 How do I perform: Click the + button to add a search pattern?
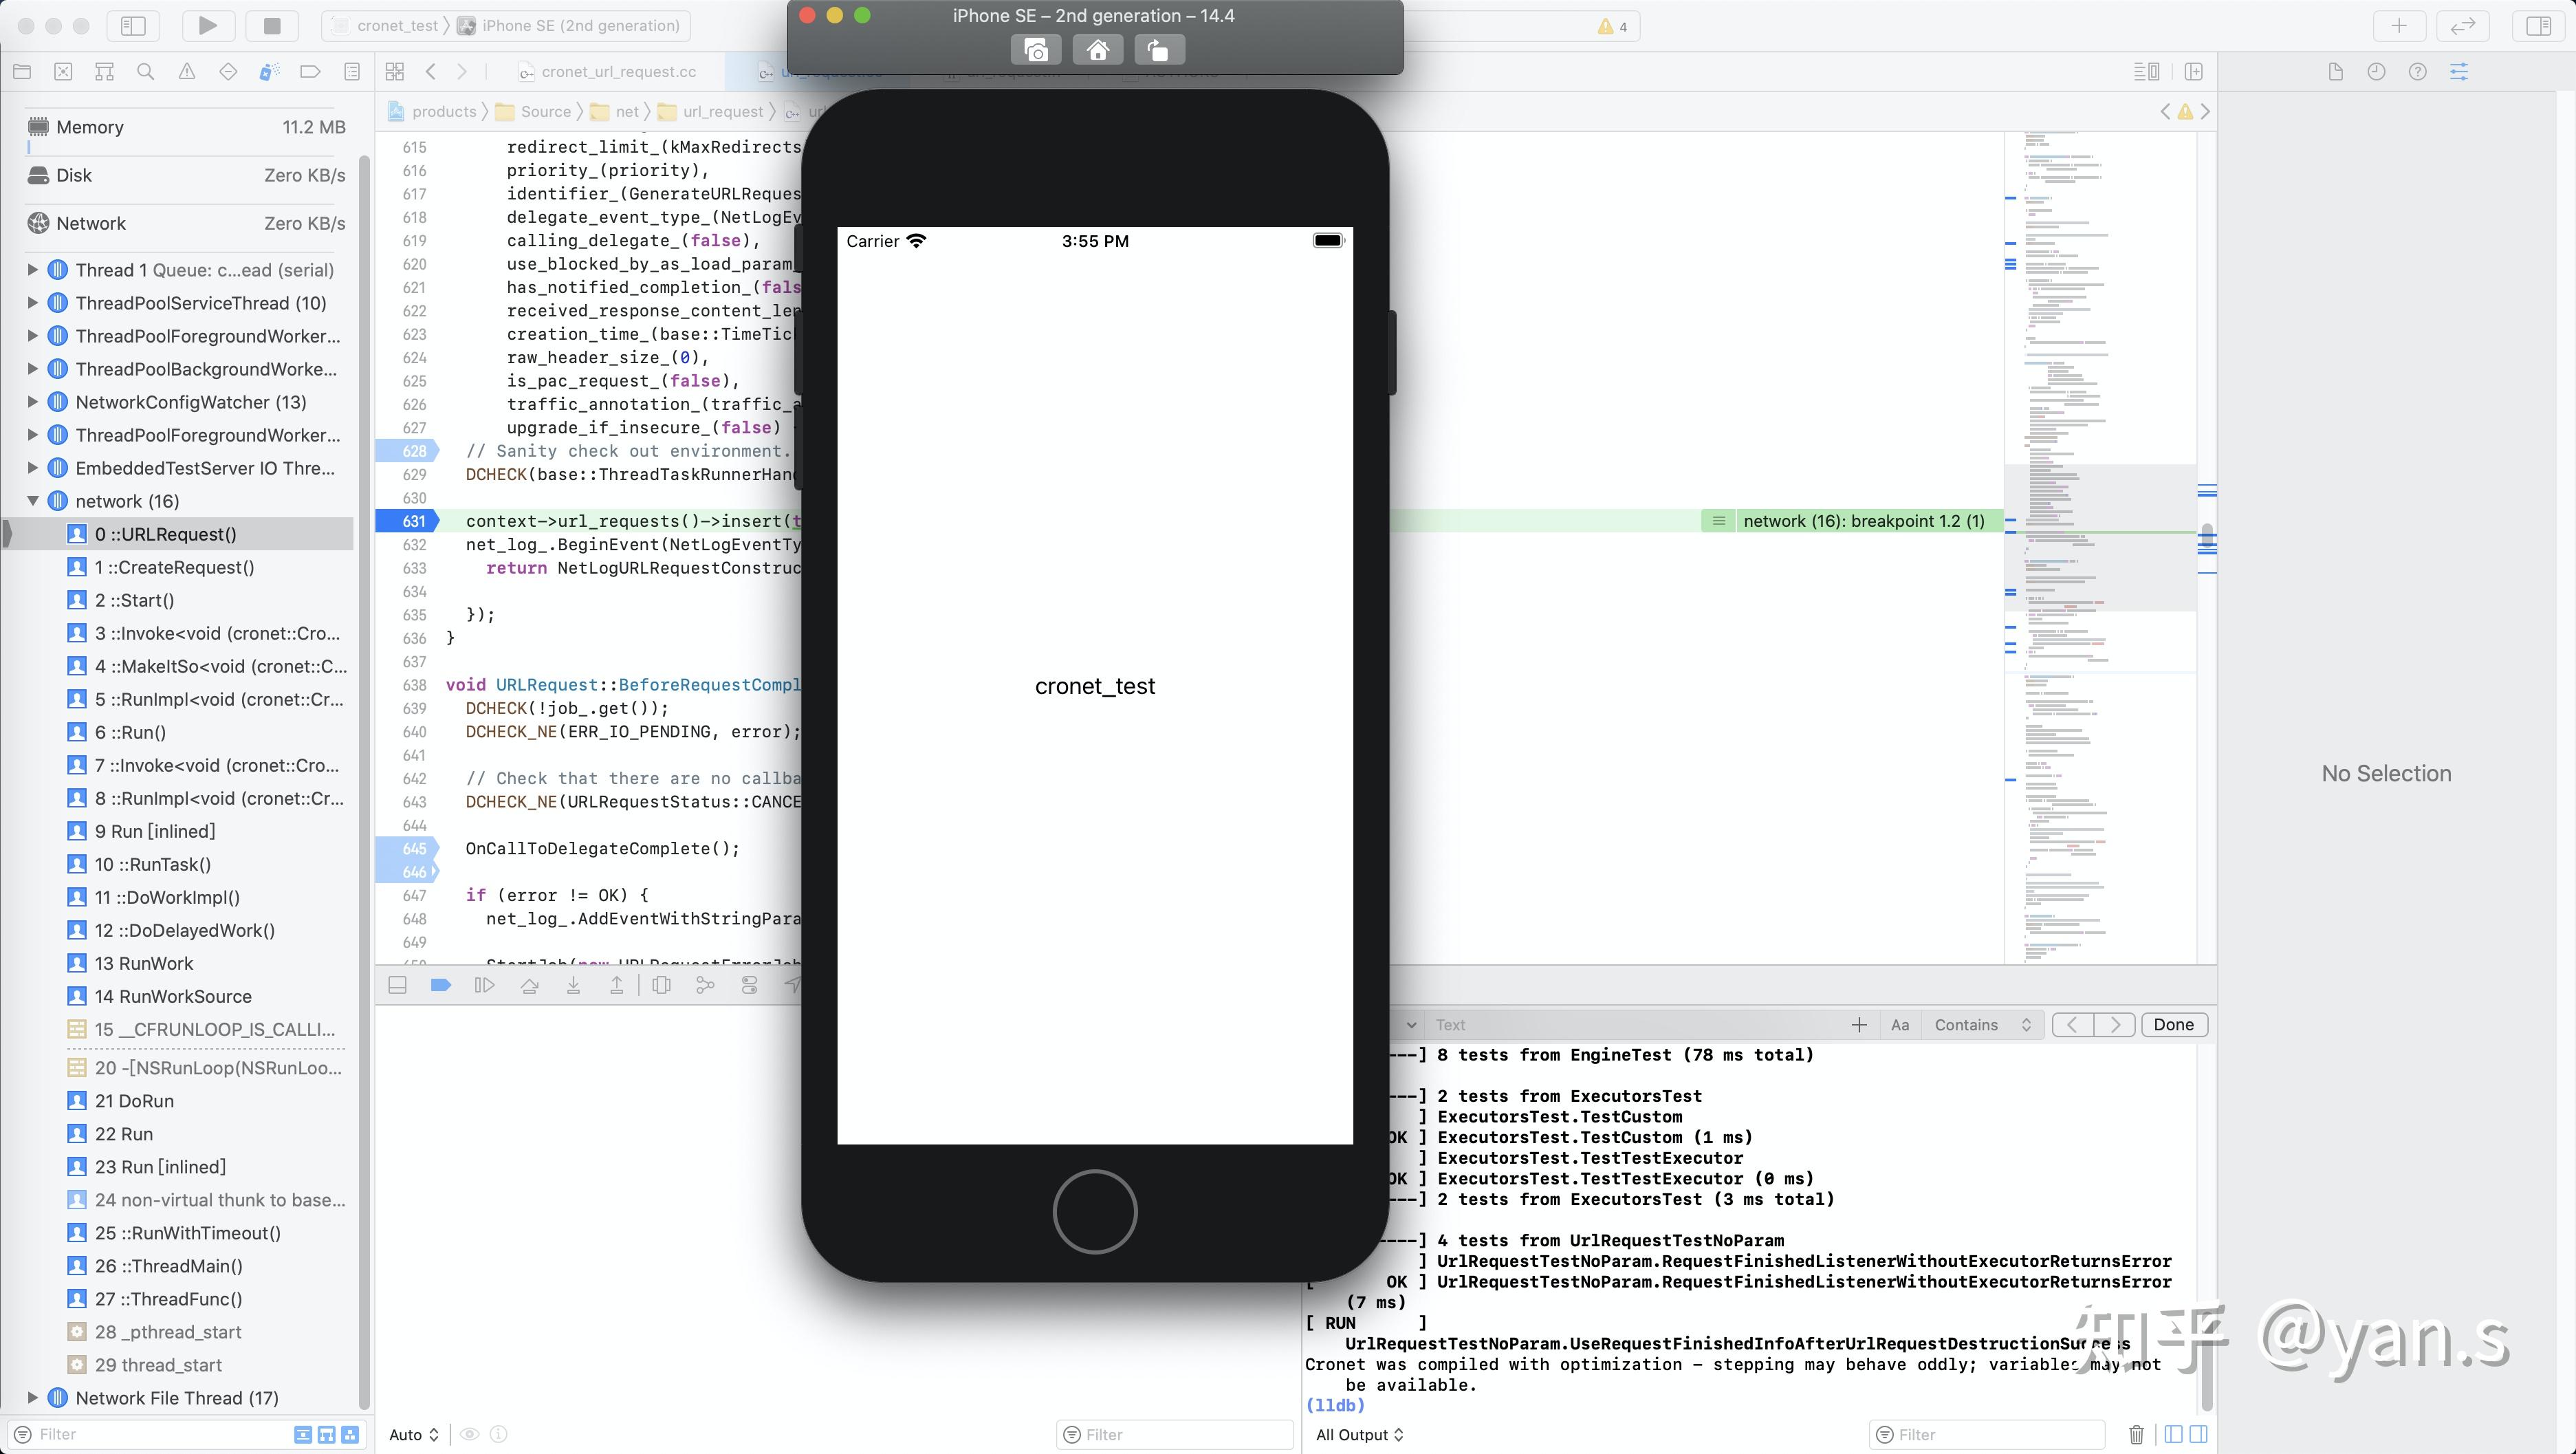pyautogui.click(x=1859, y=1024)
